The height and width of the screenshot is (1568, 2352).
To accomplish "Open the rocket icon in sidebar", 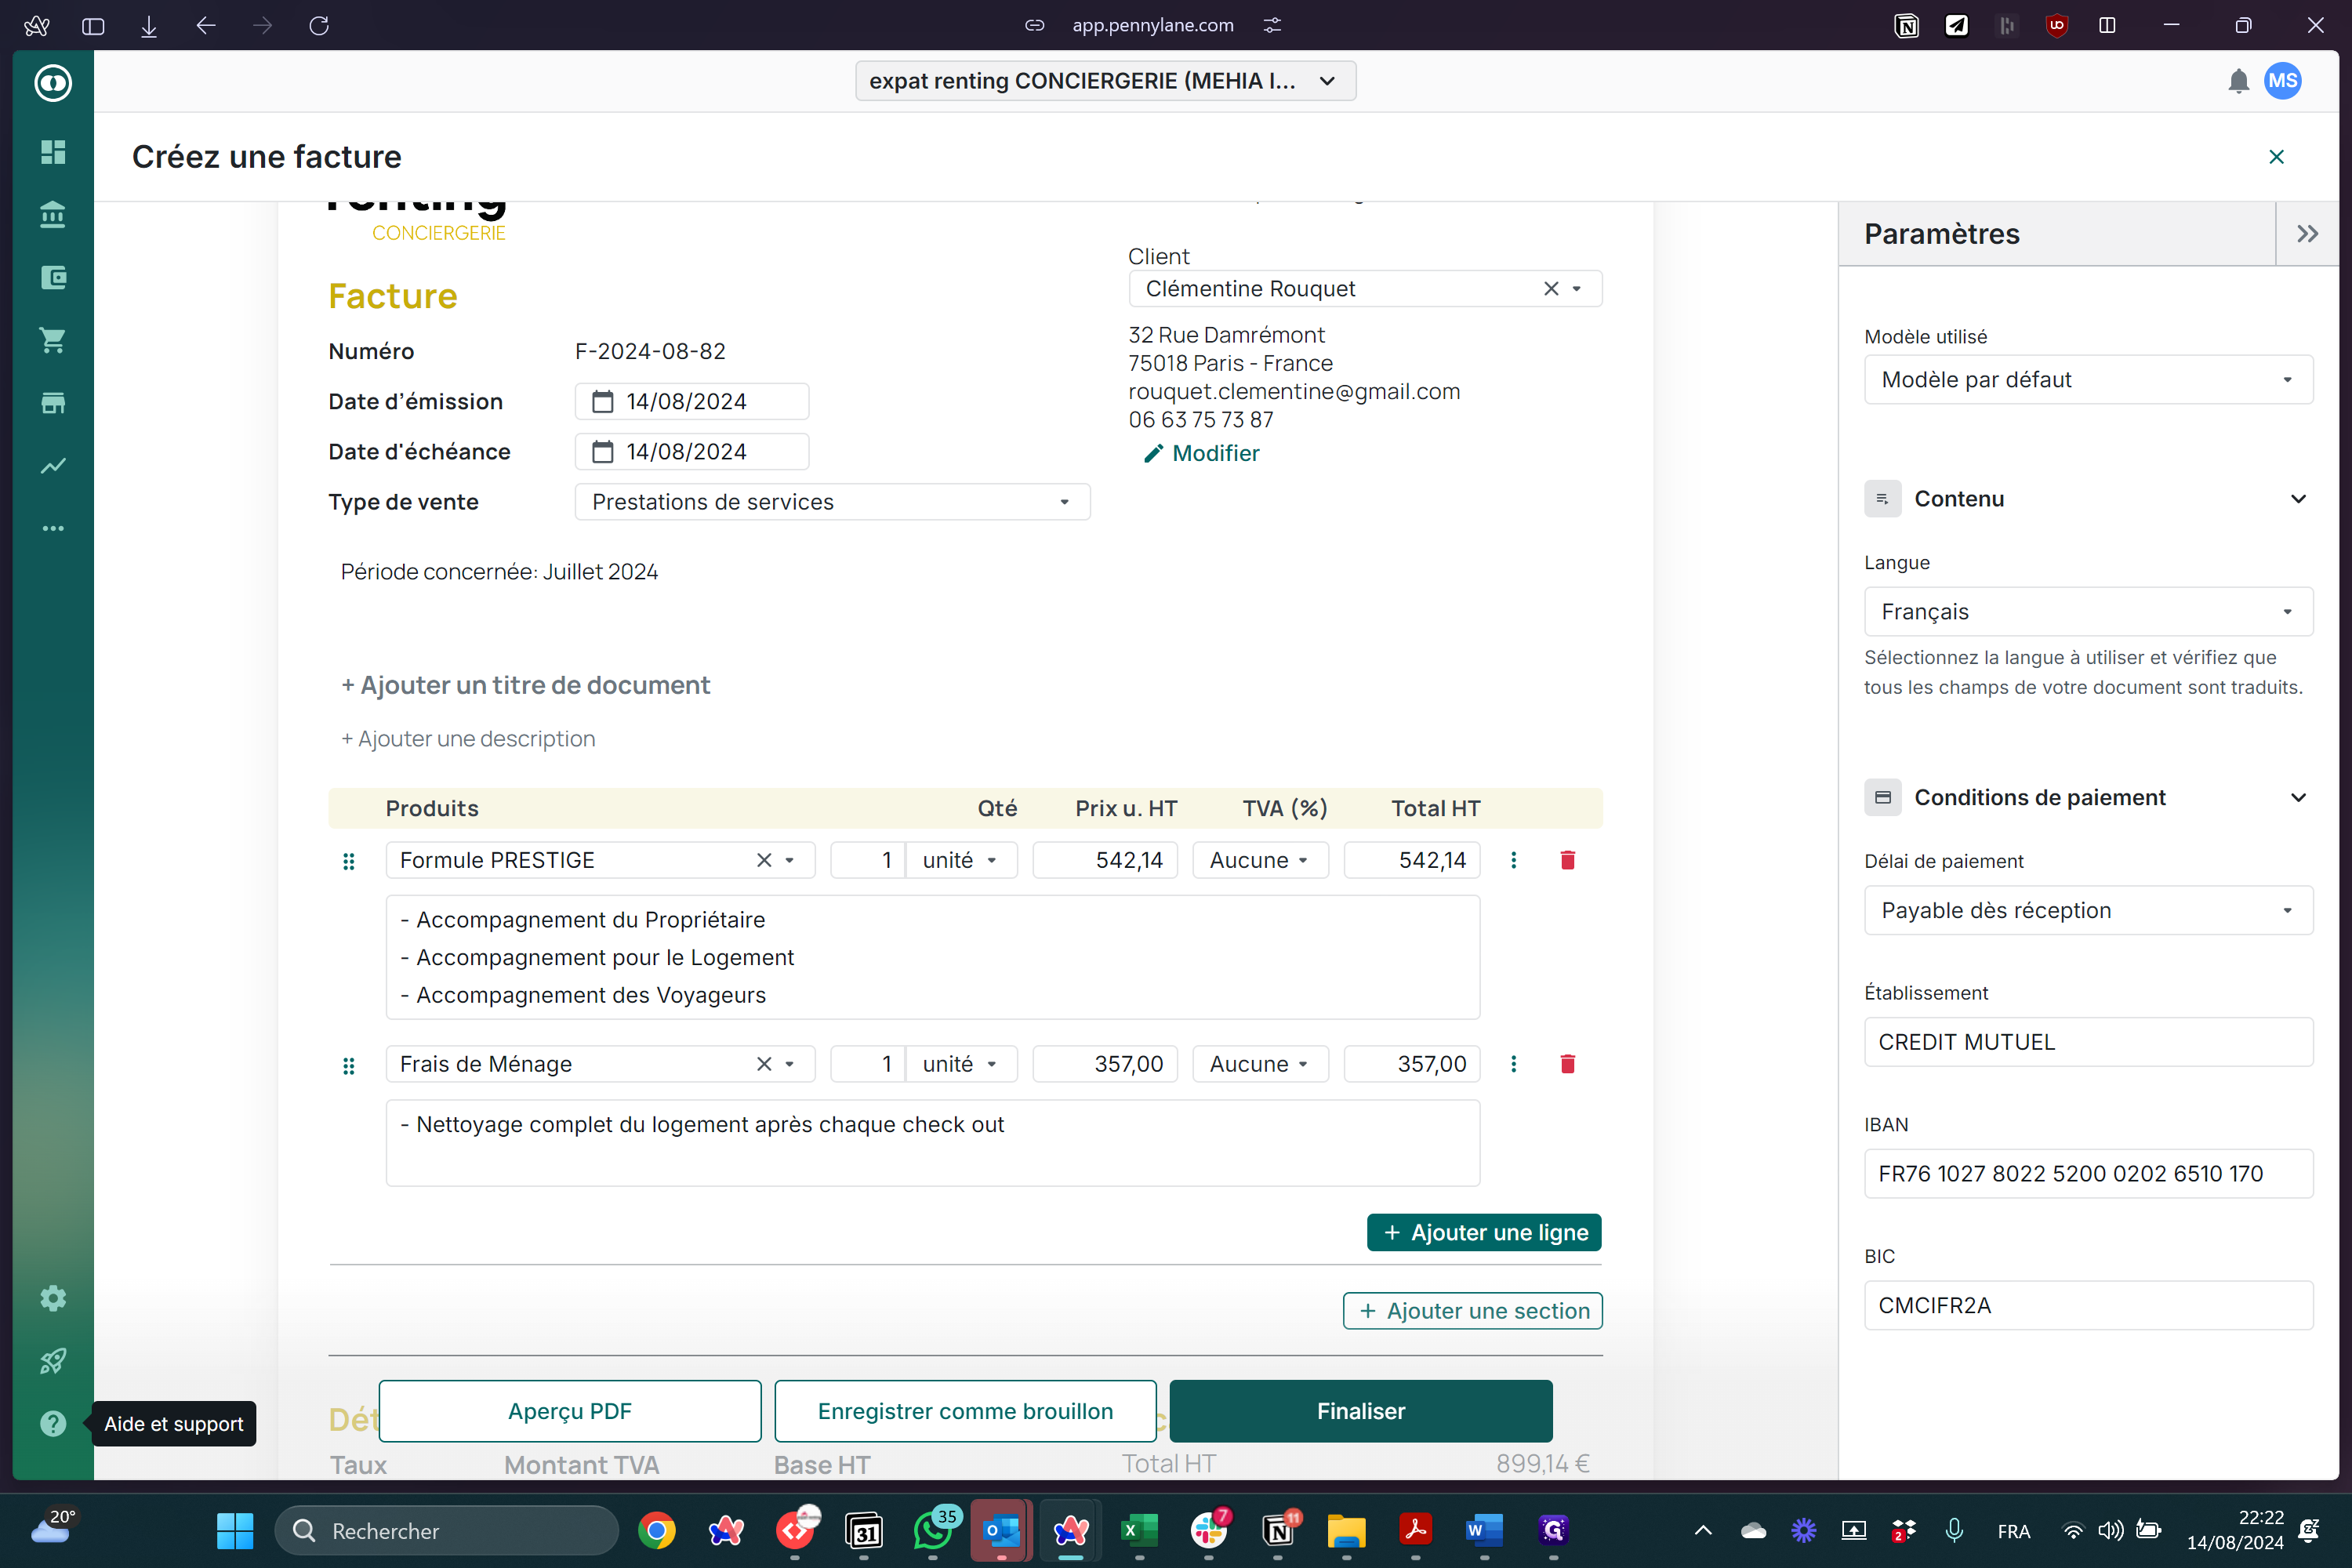I will 53,1361.
